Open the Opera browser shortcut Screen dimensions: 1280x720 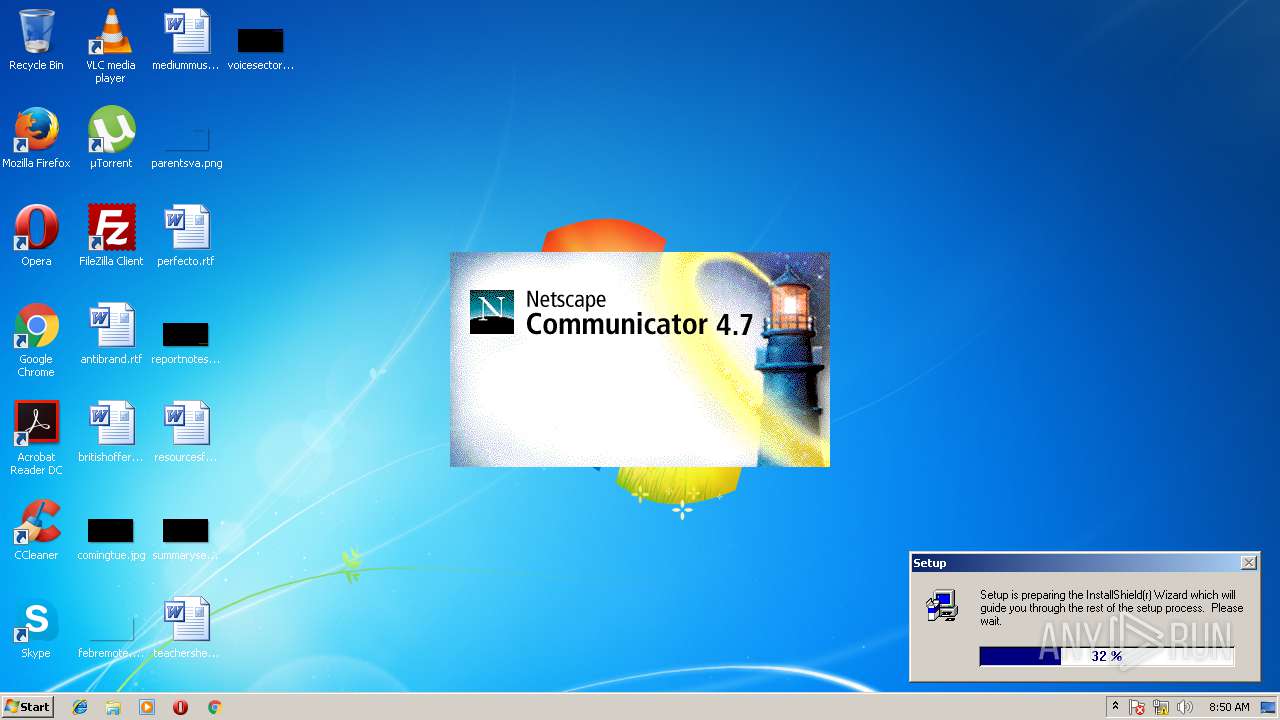36,236
